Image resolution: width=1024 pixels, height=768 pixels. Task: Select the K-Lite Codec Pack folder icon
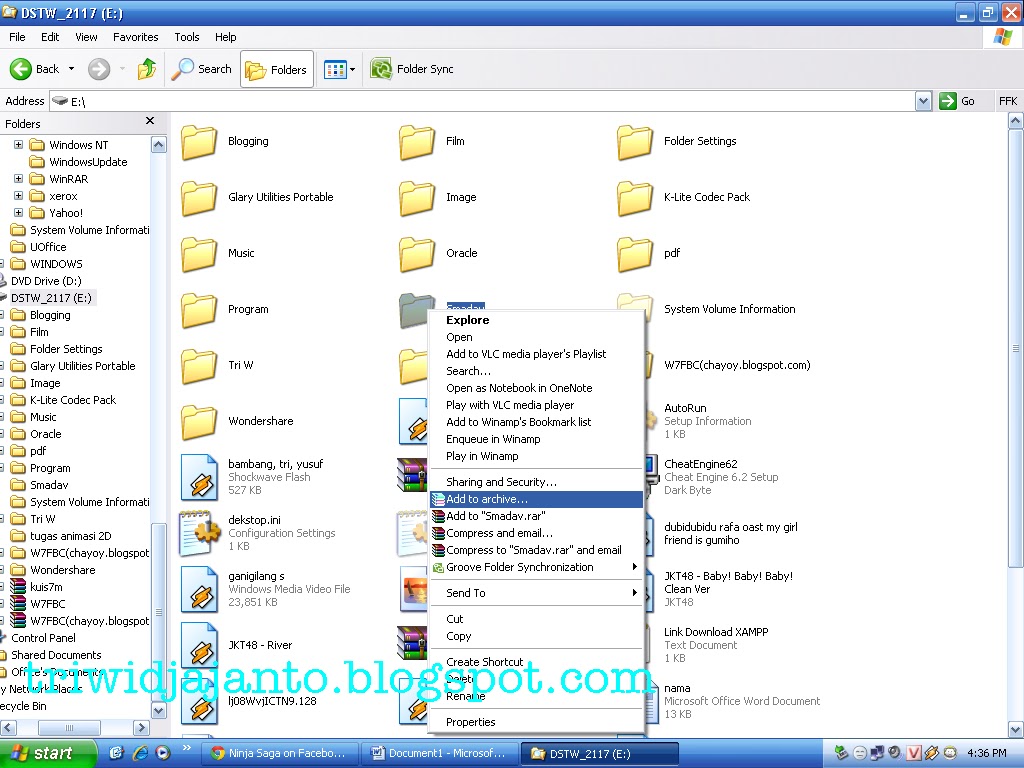click(635, 198)
